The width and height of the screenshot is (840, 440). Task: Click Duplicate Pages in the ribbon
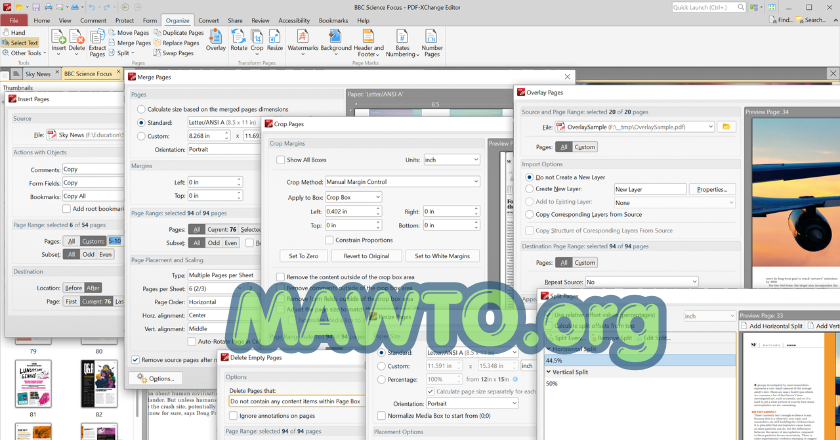coord(179,33)
